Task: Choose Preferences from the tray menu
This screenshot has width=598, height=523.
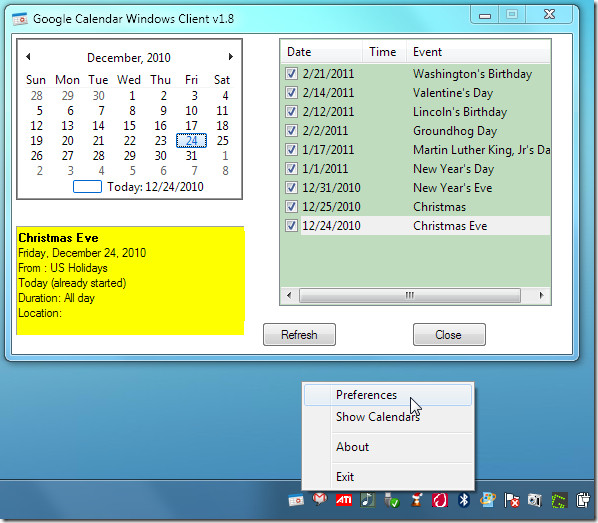Action: pyautogui.click(x=388, y=395)
